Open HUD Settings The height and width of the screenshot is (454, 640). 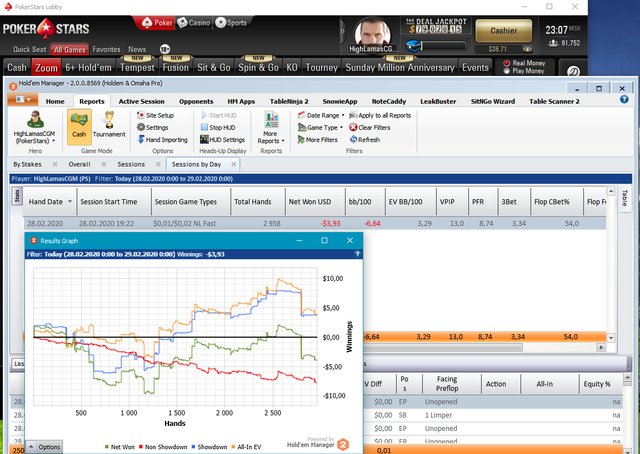222,140
